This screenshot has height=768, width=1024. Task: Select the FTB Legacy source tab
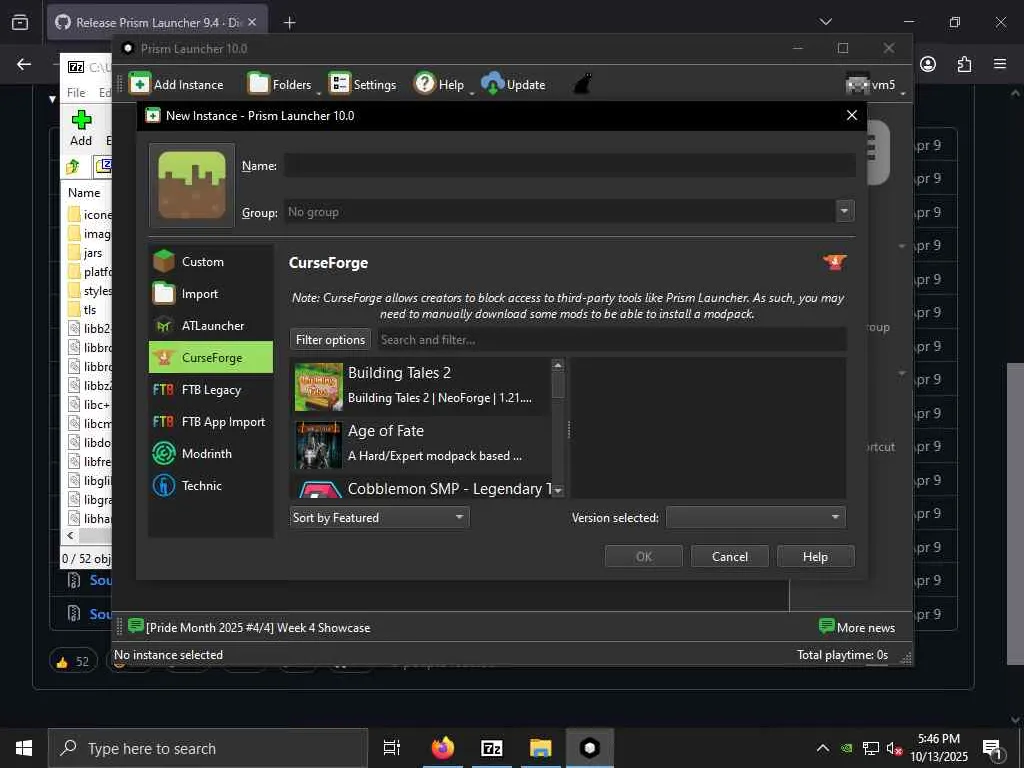click(211, 389)
